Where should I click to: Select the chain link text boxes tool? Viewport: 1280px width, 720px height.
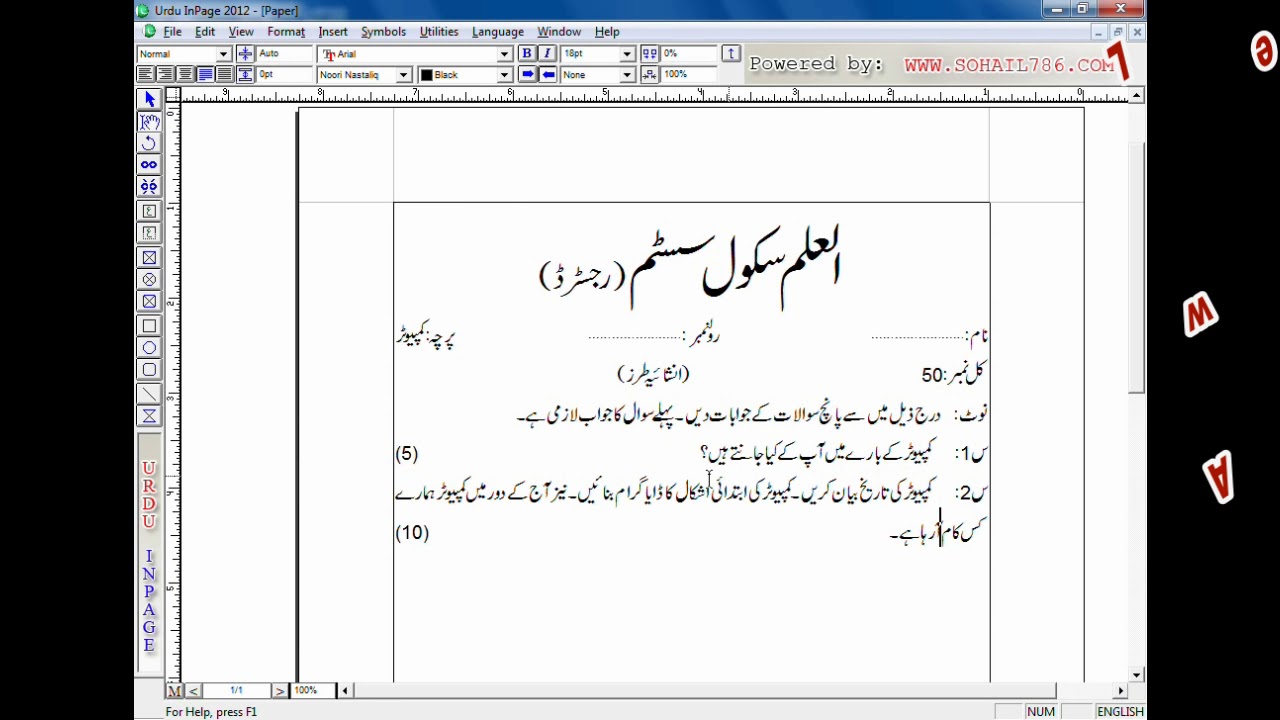coord(149,165)
